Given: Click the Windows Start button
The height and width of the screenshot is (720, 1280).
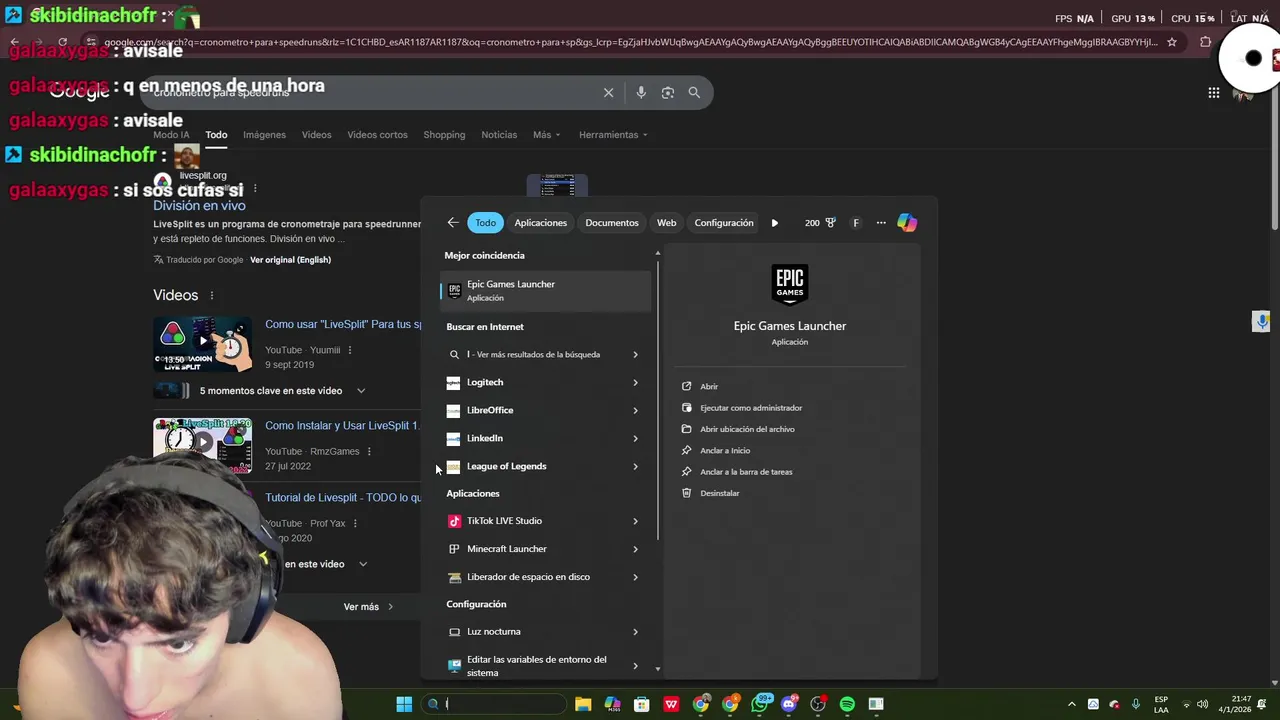Looking at the screenshot, I should click(x=404, y=704).
